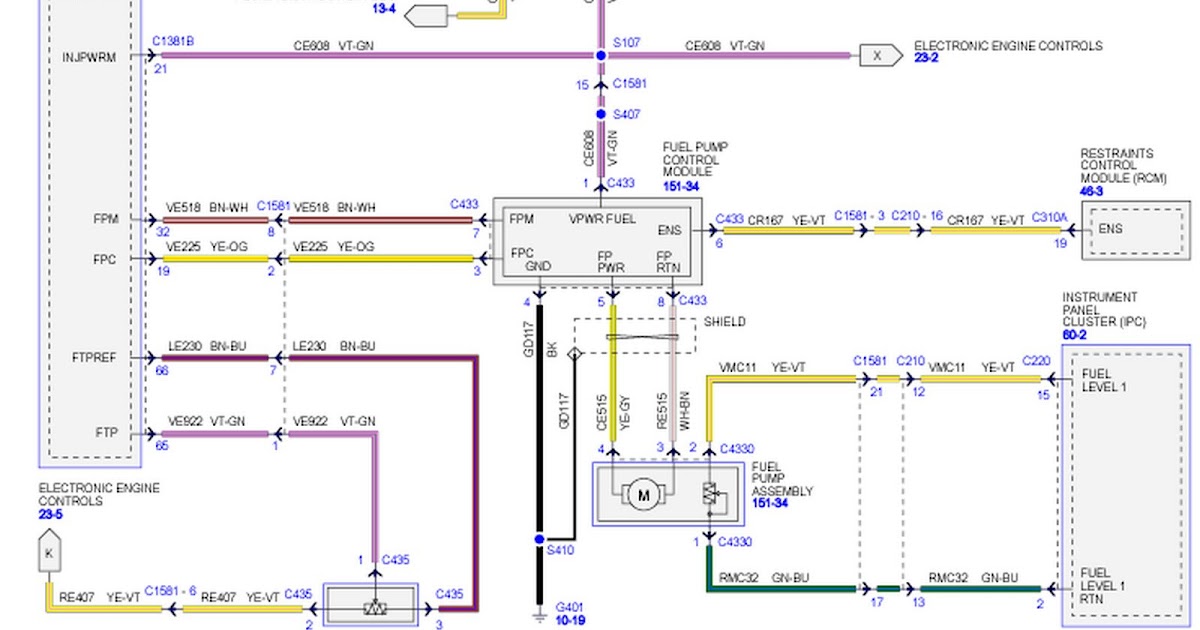1200x630 pixels.
Task: Click the S410 splice dot
Action: pyautogui.click(x=540, y=538)
